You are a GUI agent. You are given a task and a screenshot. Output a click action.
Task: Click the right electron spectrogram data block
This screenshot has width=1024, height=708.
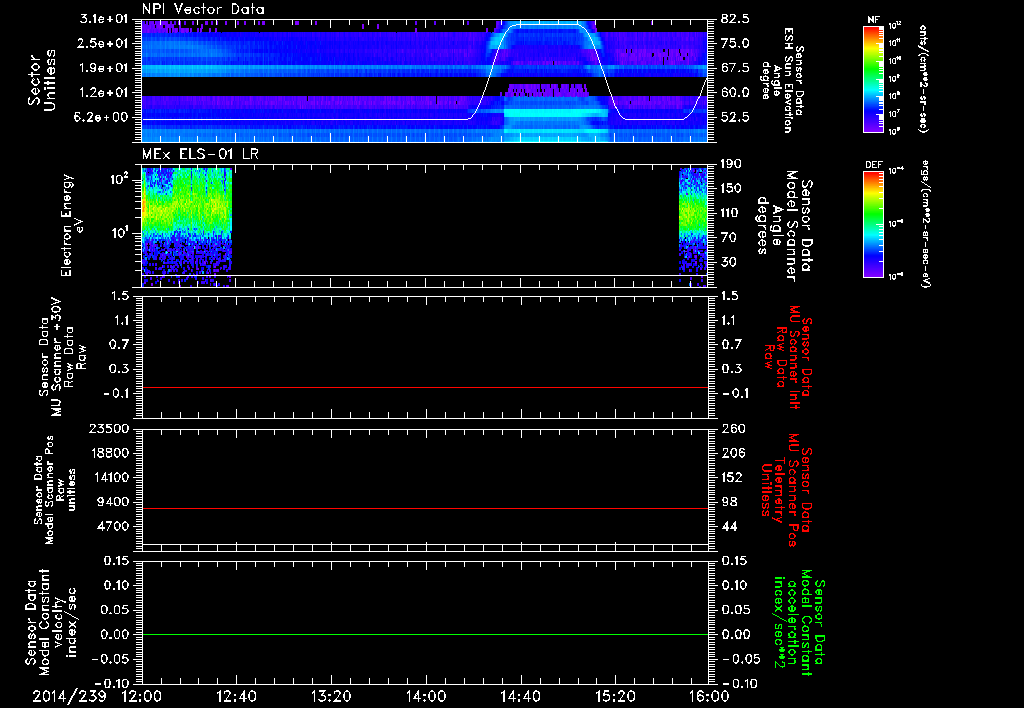click(x=692, y=220)
